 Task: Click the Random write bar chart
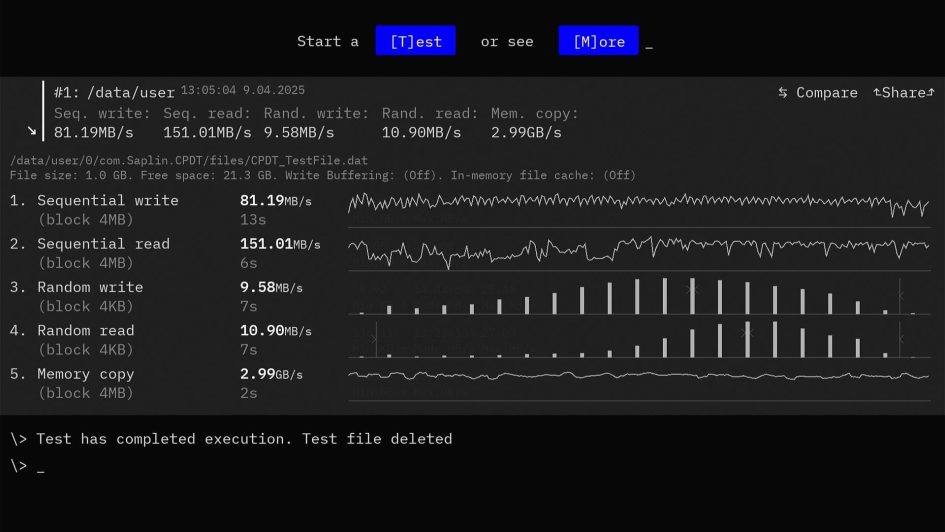pyautogui.click(x=638, y=297)
